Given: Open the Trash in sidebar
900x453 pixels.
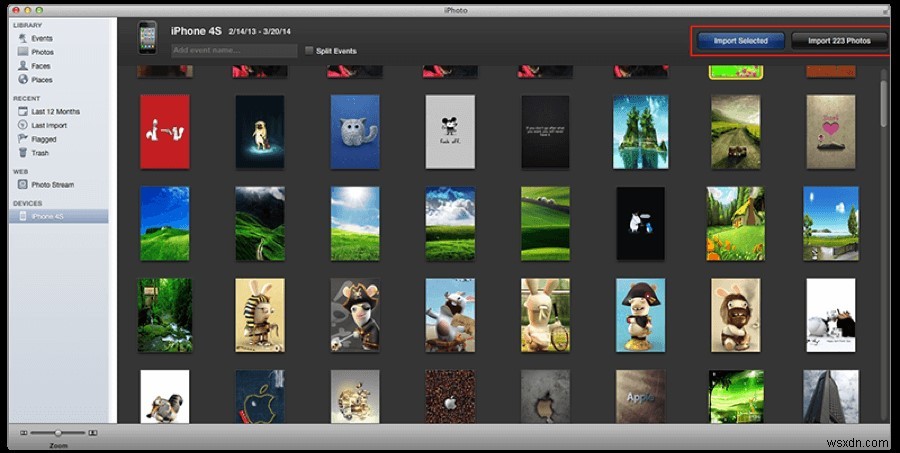Looking at the screenshot, I should [39, 153].
